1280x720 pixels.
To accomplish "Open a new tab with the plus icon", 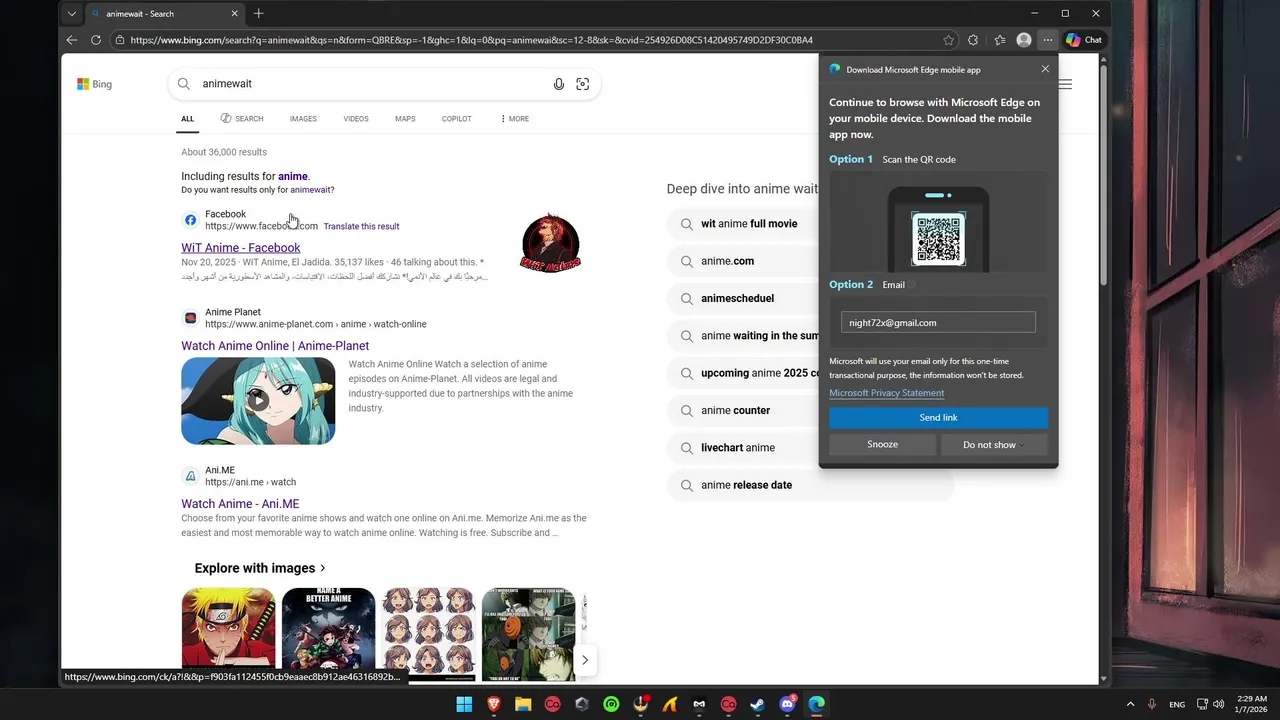I will click(x=259, y=13).
